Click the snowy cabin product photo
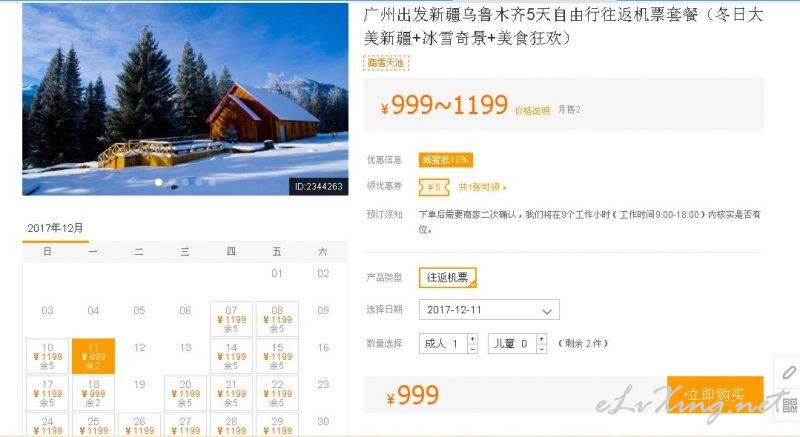The image size is (800, 437). coord(185,99)
